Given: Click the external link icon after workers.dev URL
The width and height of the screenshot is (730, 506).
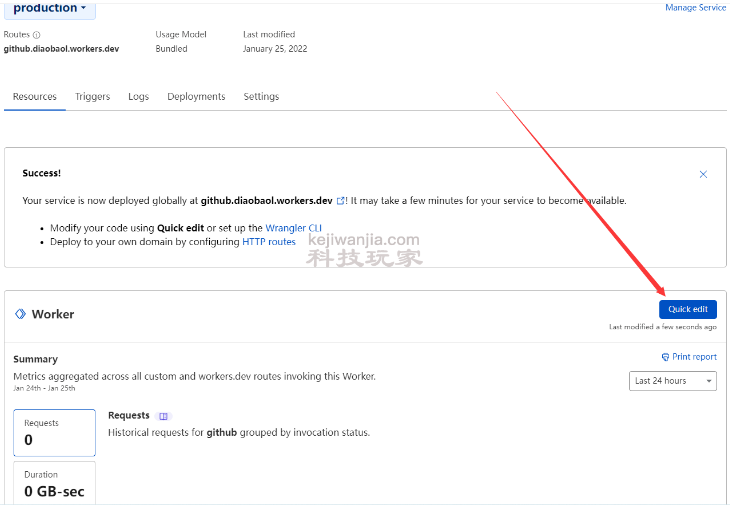Looking at the screenshot, I should 341,201.
